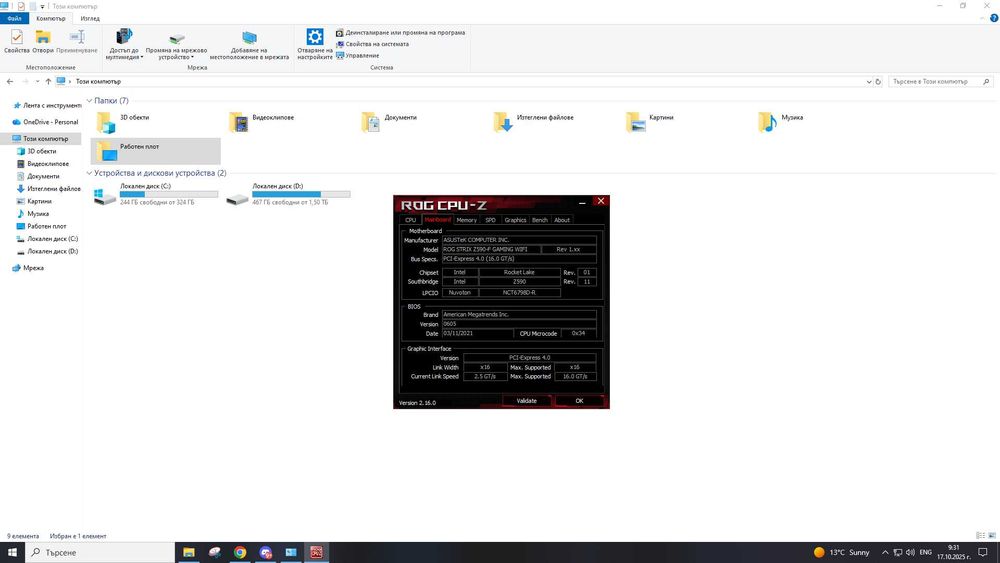The height and width of the screenshot is (563, 1000).
Task: Go up one folder level with the up arrow
Action: (x=48, y=82)
